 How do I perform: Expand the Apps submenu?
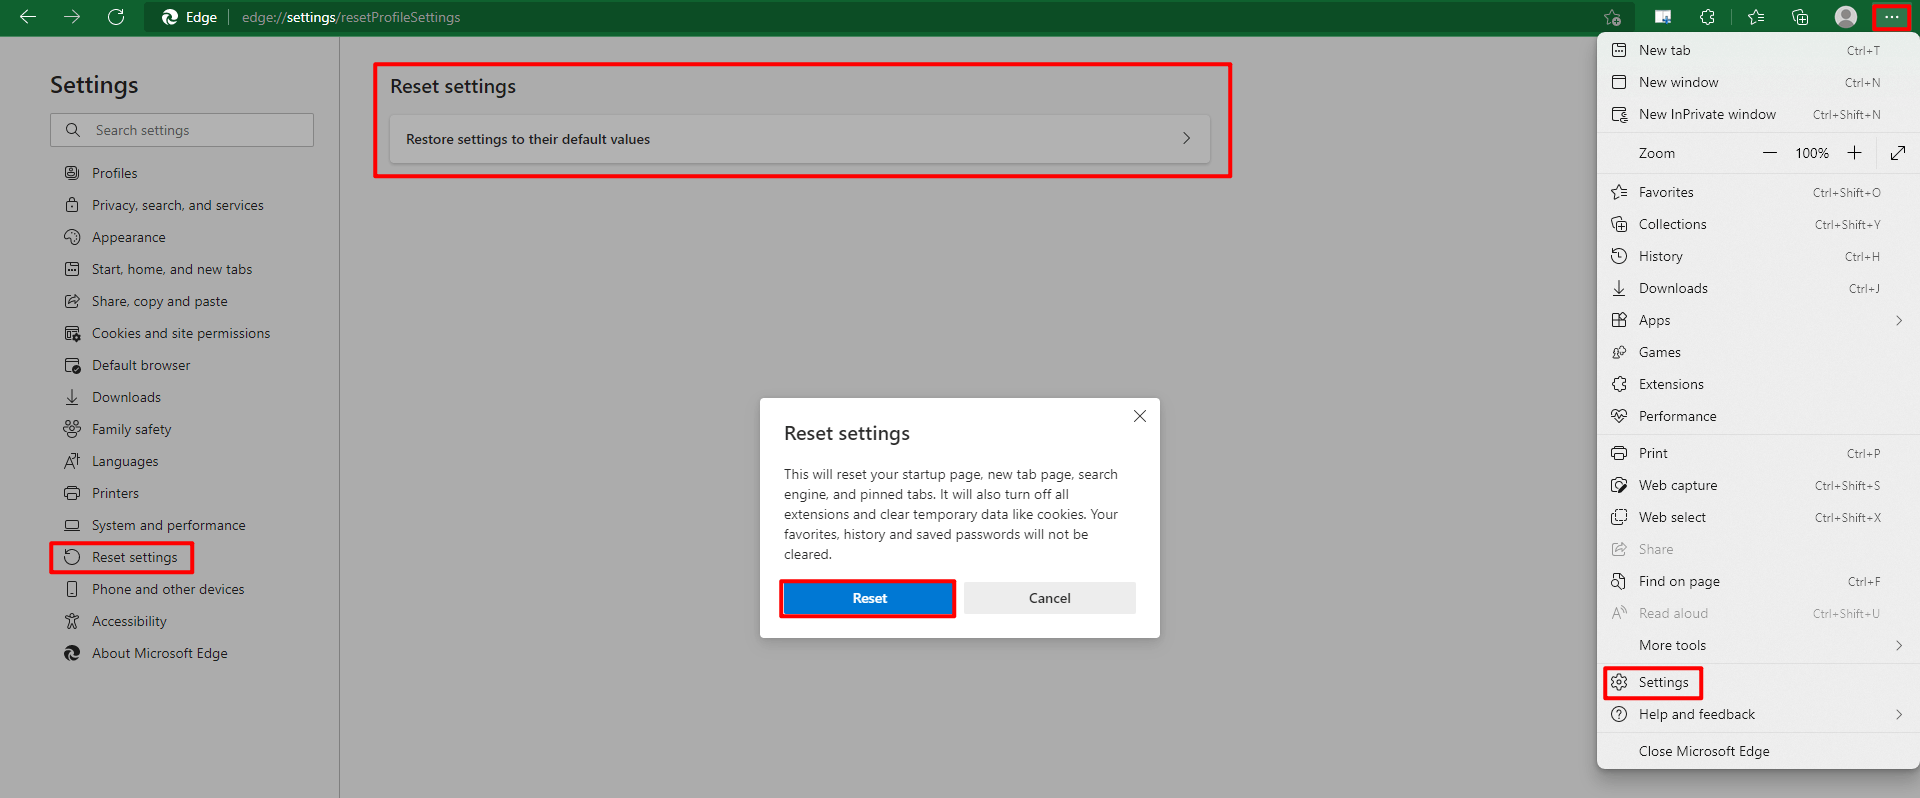(1758, 320)
